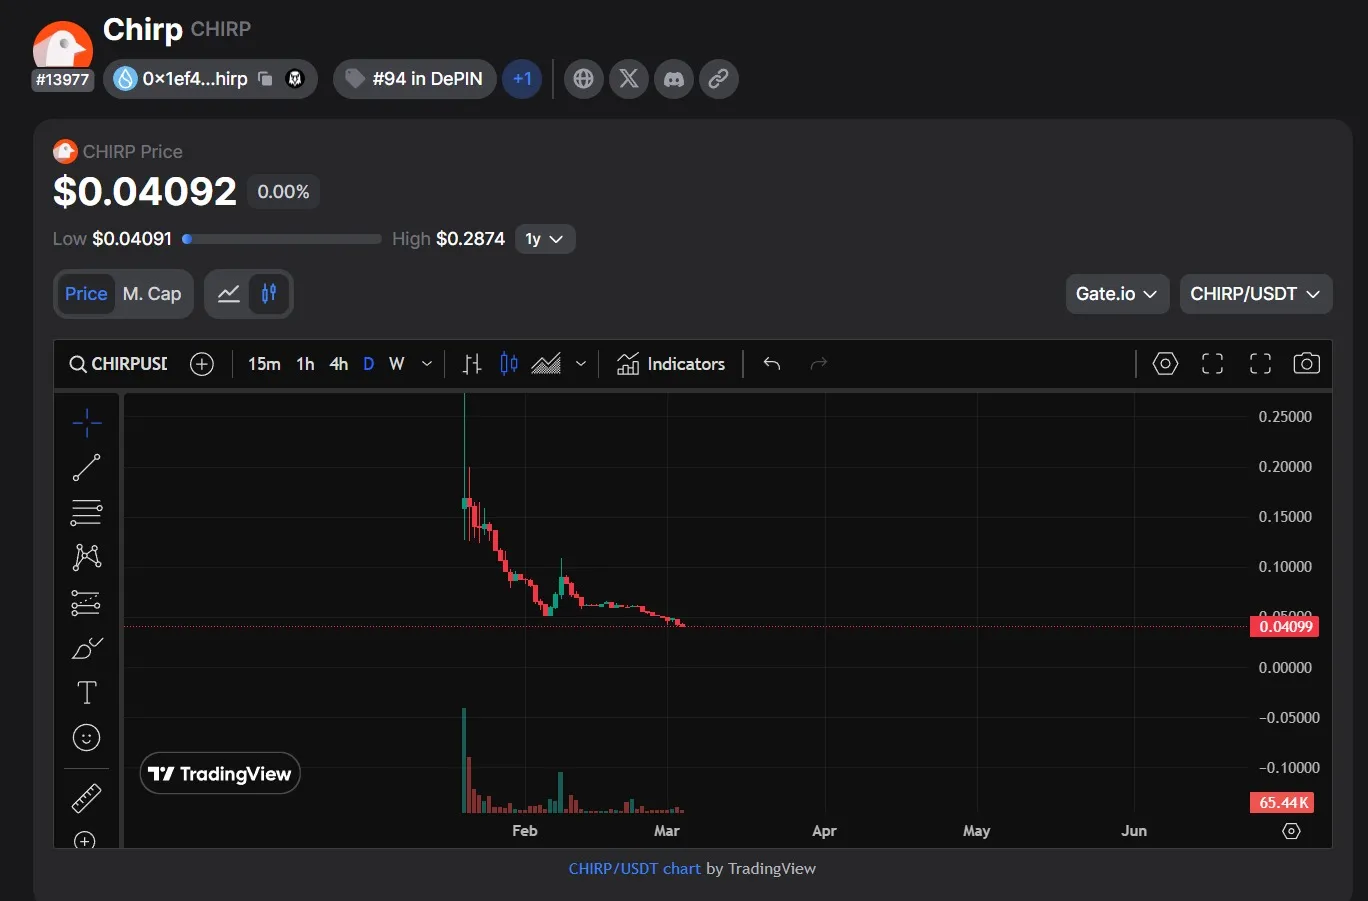Select the 4h timeframe
This screenshot has height=901, width=1368.
[339, 364]
